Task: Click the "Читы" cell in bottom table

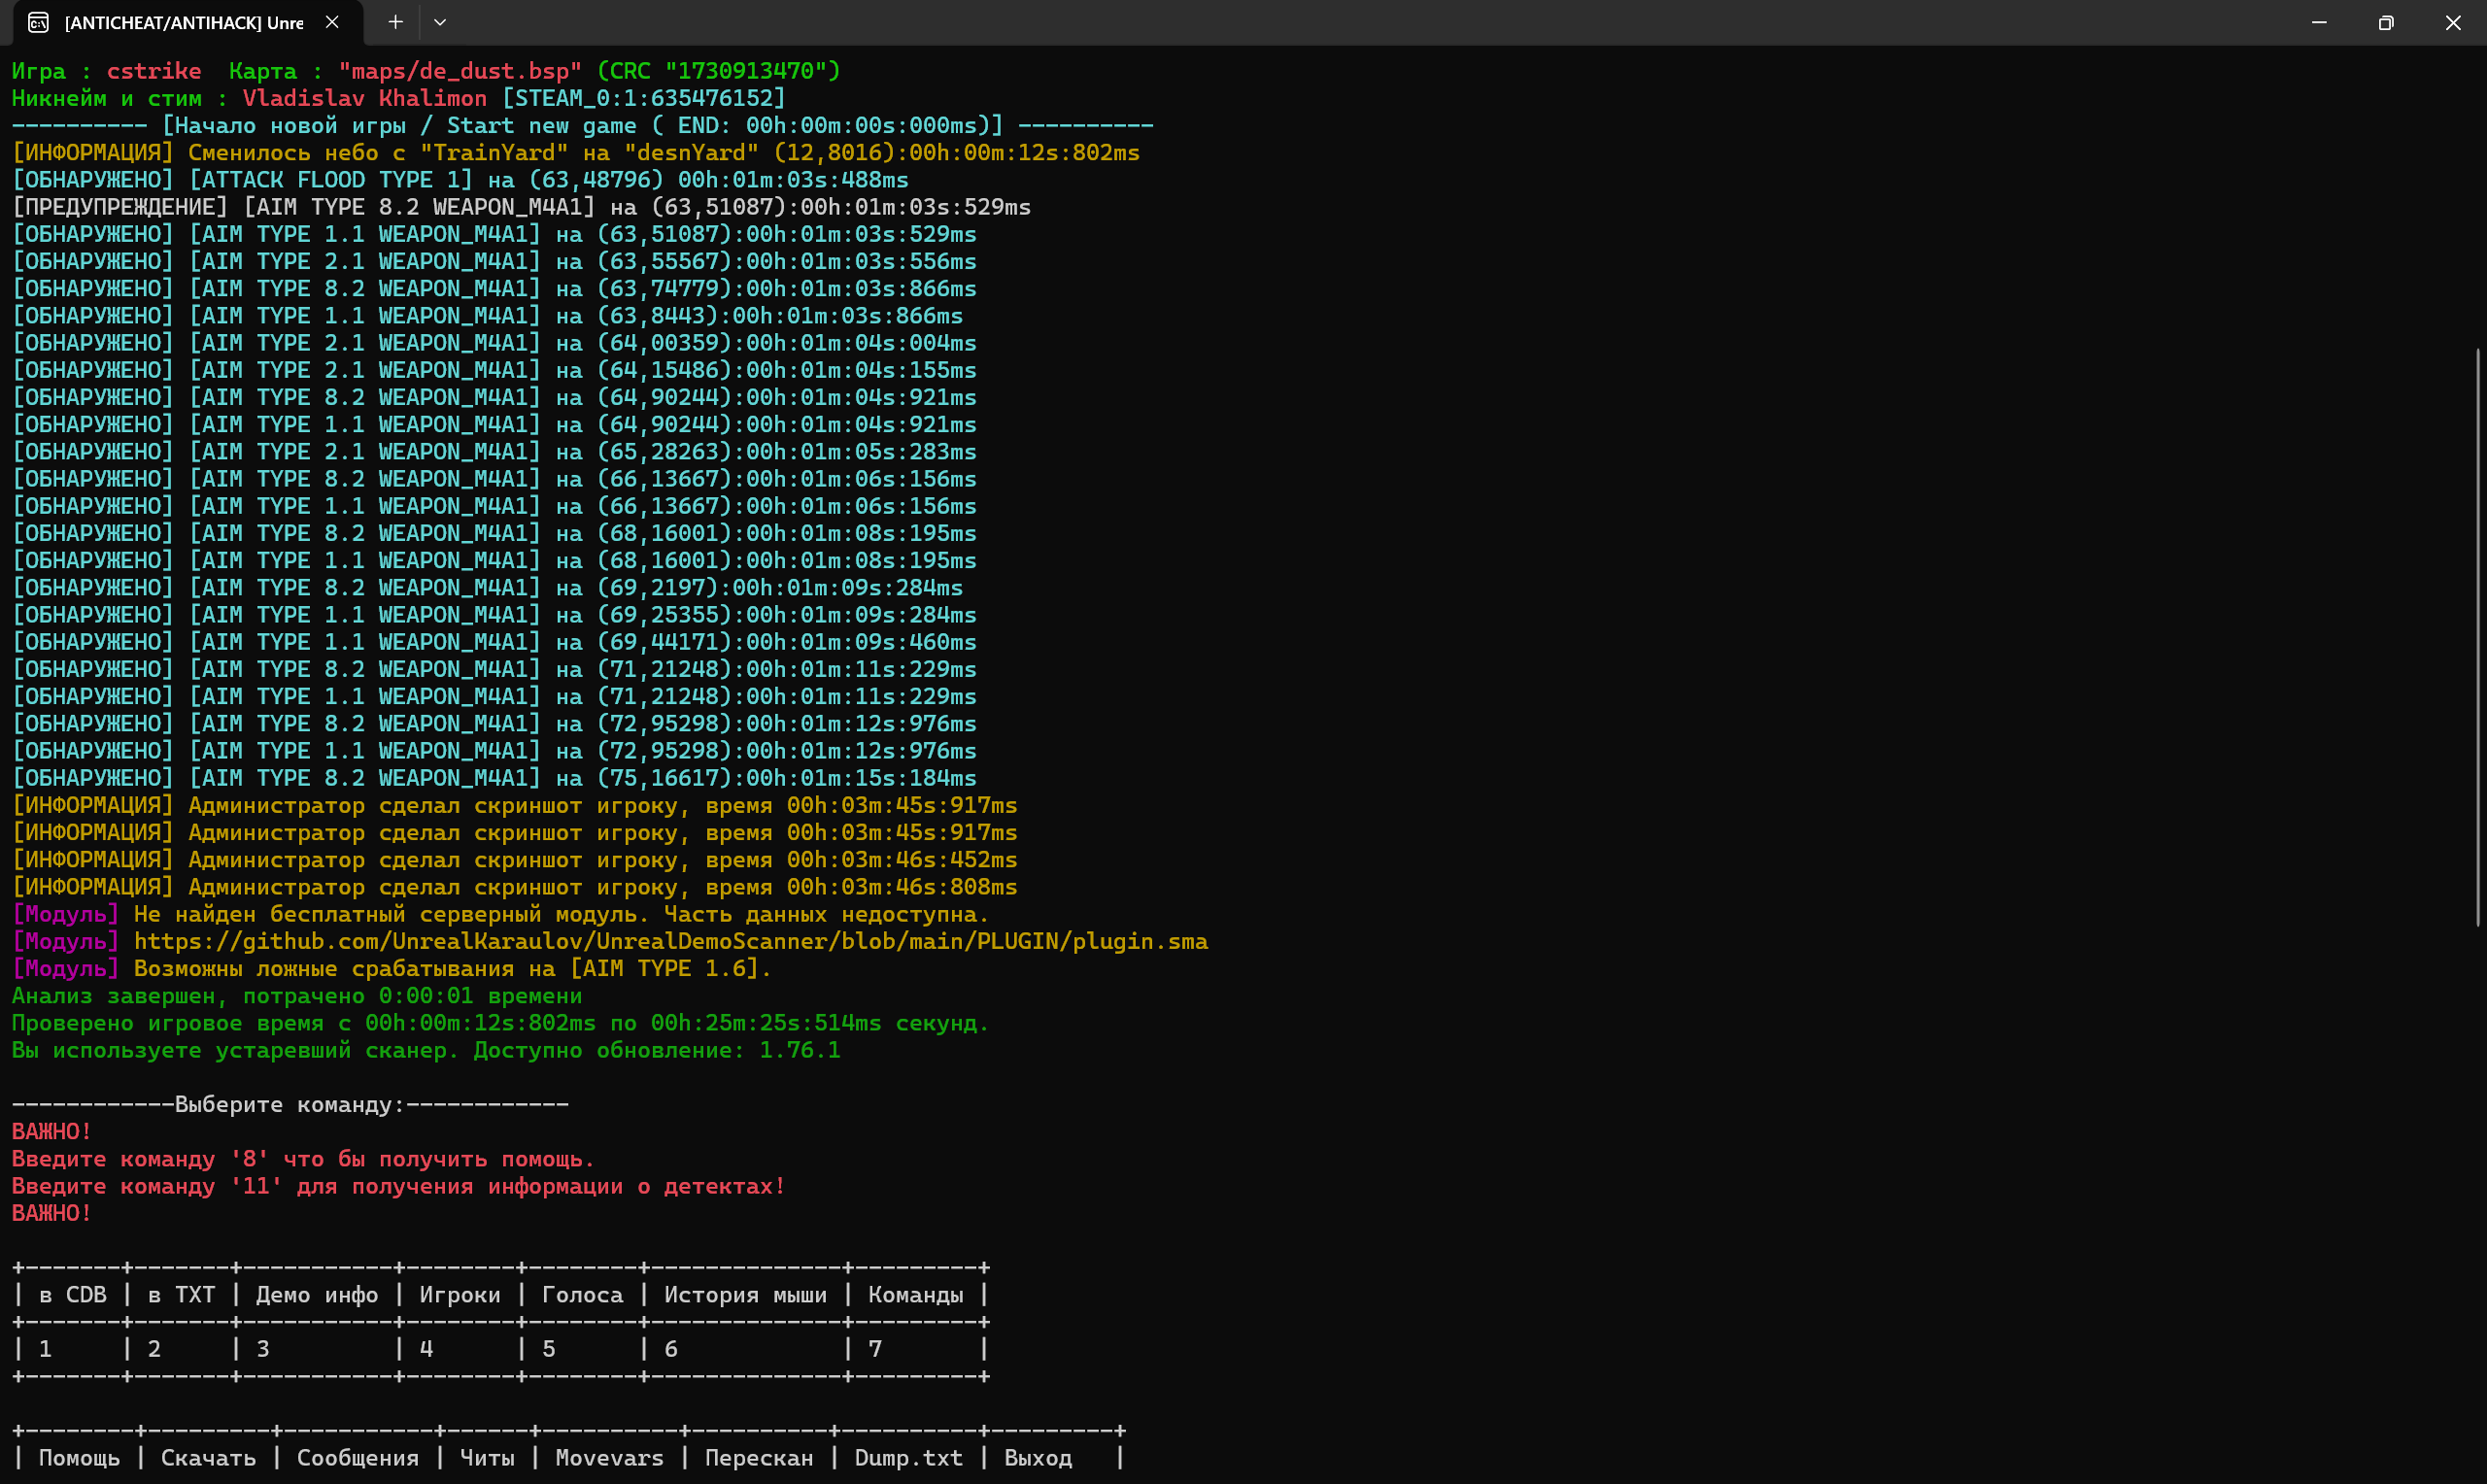Action: click(487, 1459)
